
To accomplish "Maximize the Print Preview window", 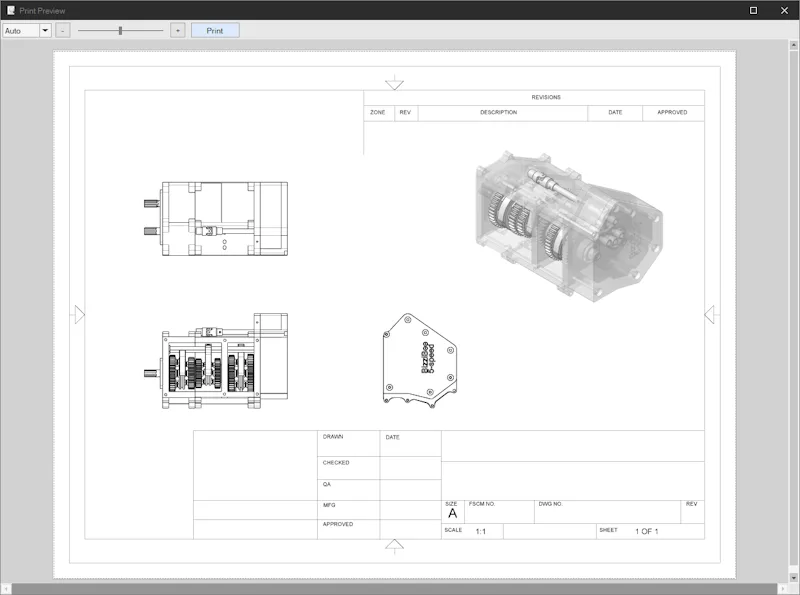I will (753, 10).
